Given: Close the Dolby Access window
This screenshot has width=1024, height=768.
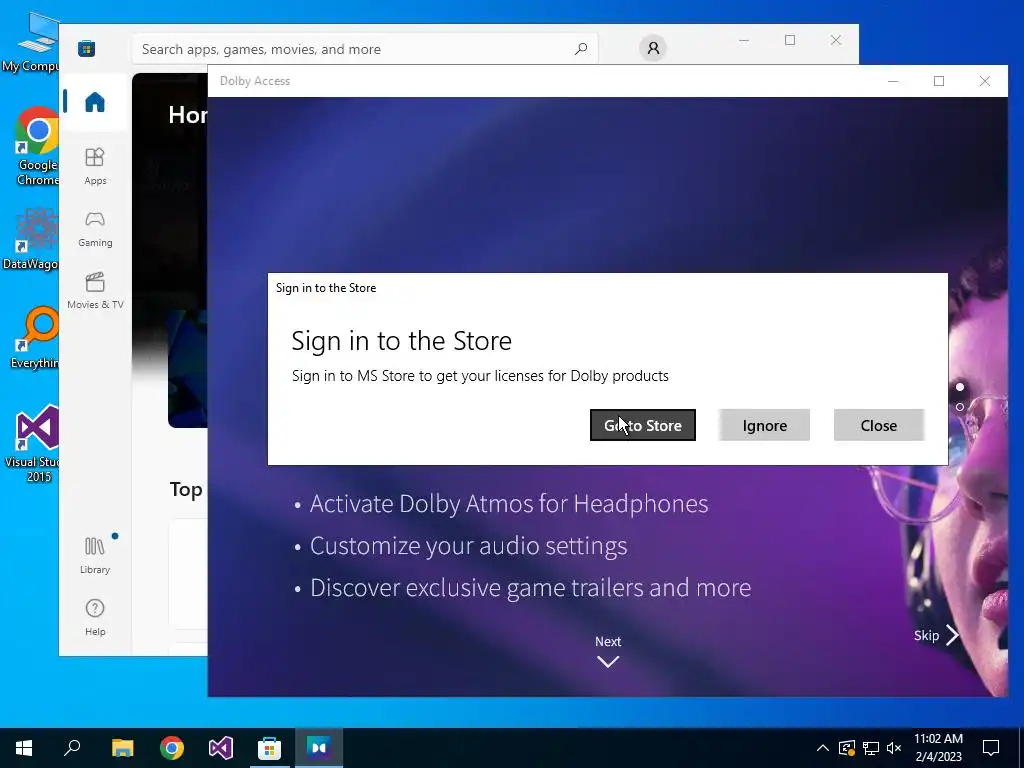Looking at the screenshot, I should [x=984, y=81].
